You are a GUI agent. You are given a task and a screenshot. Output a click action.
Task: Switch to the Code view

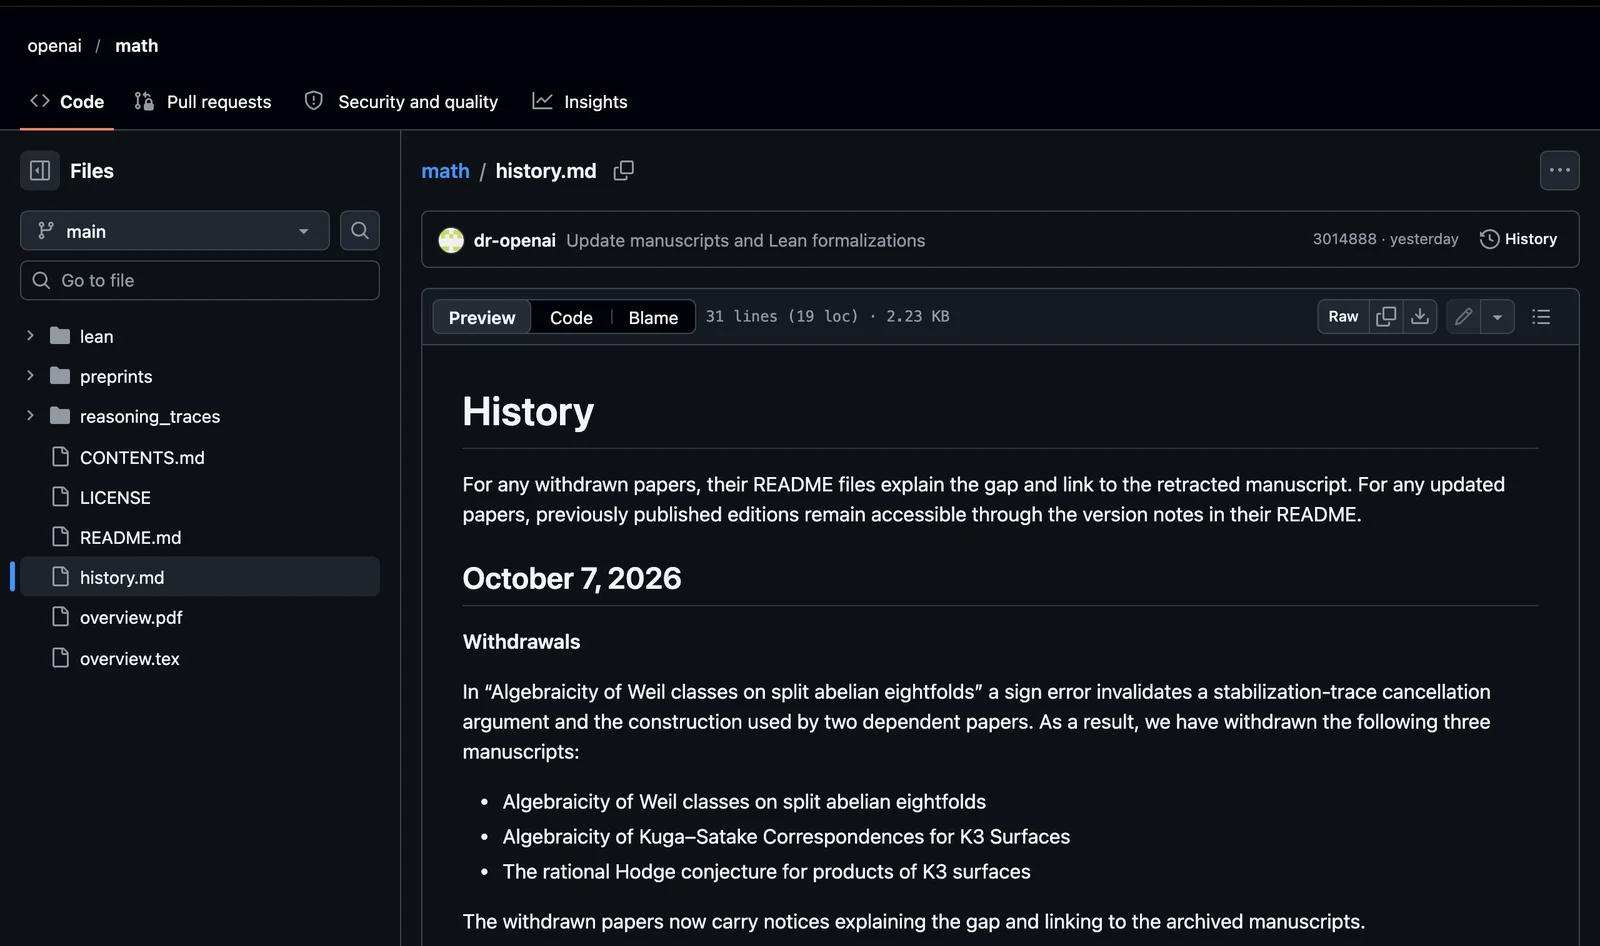pos(571,317)
